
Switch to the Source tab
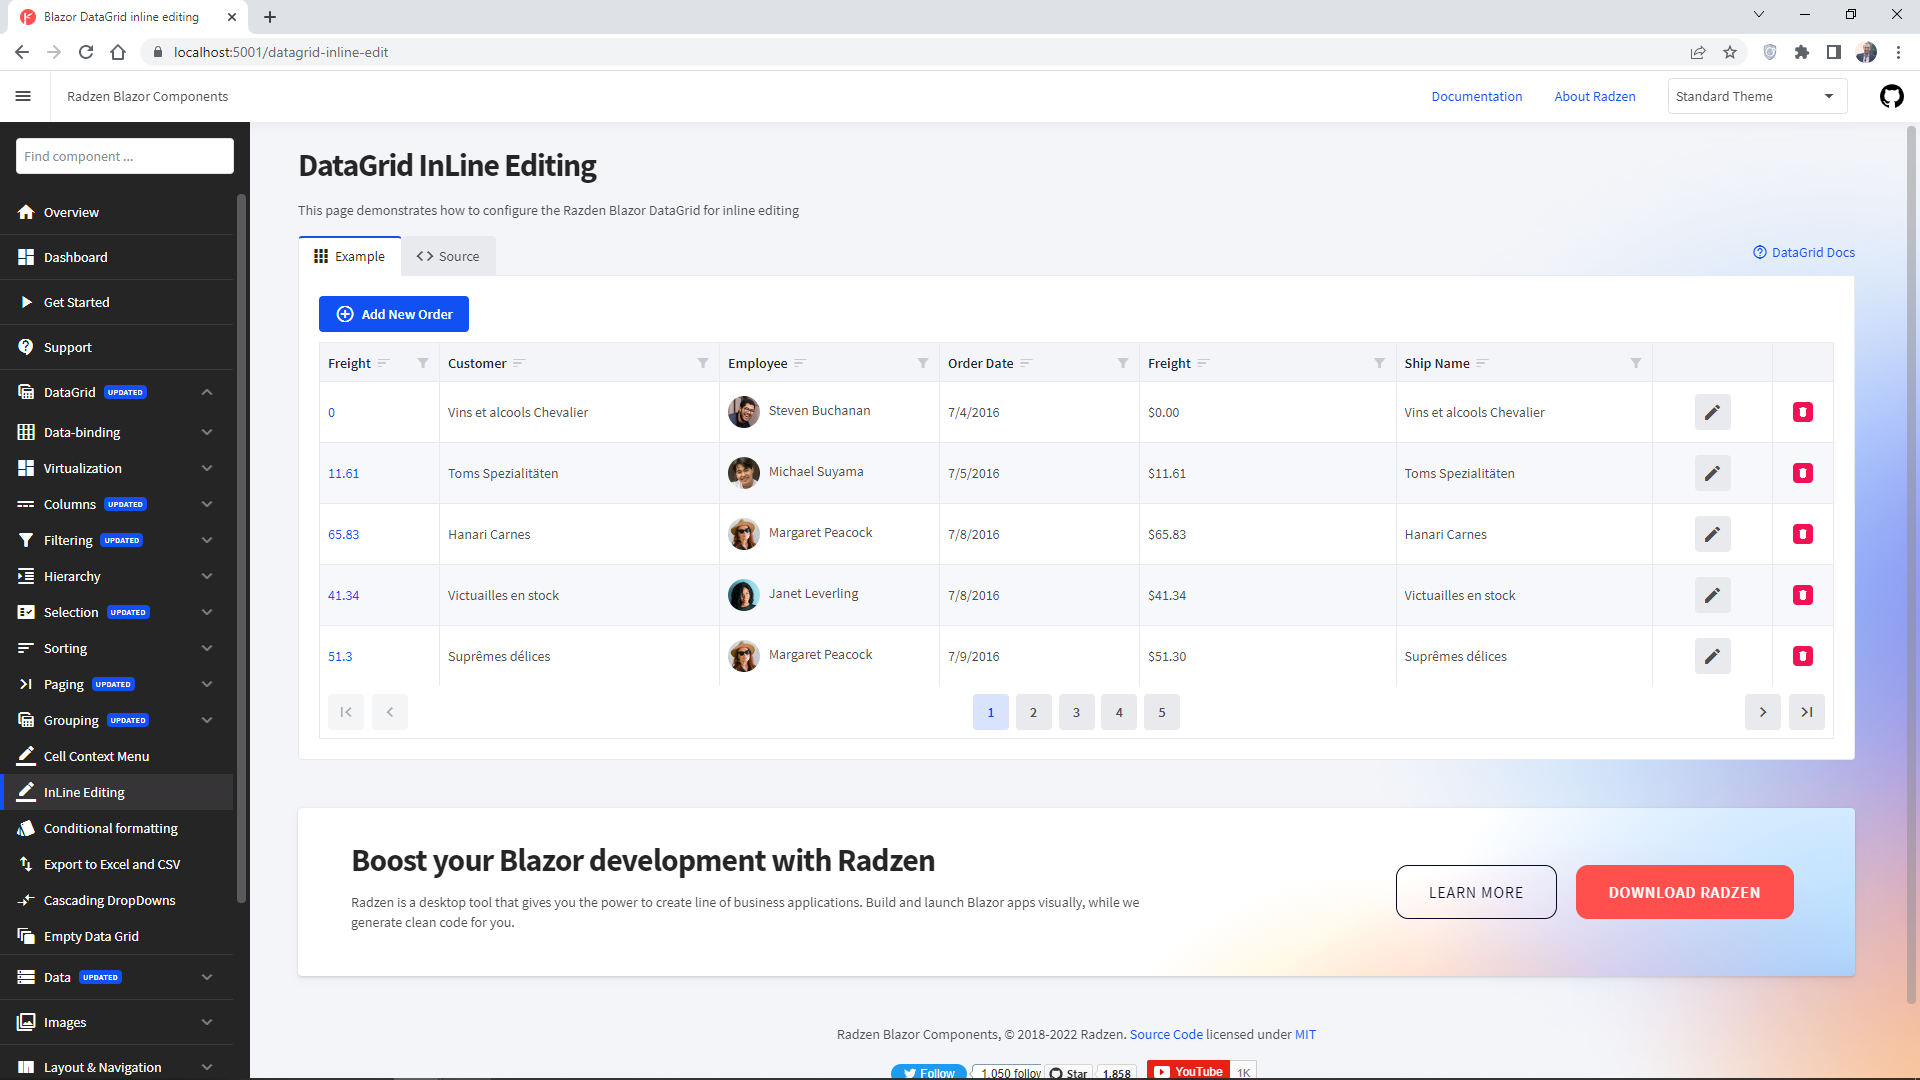click(448, 257)
